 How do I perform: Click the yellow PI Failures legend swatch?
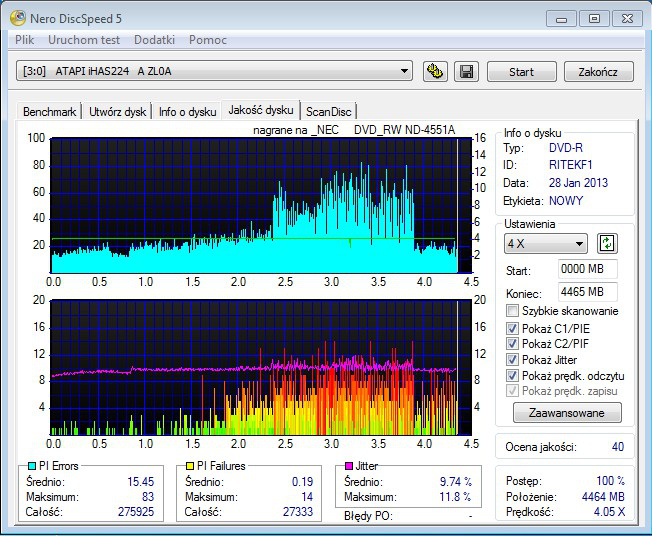(190, 466)
